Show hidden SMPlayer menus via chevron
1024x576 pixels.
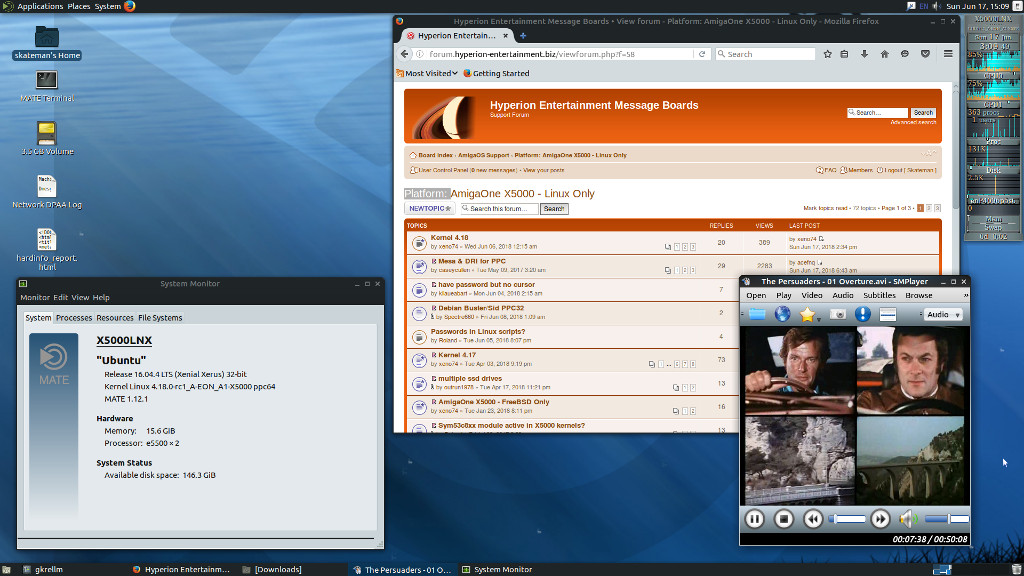click(965, 296)
